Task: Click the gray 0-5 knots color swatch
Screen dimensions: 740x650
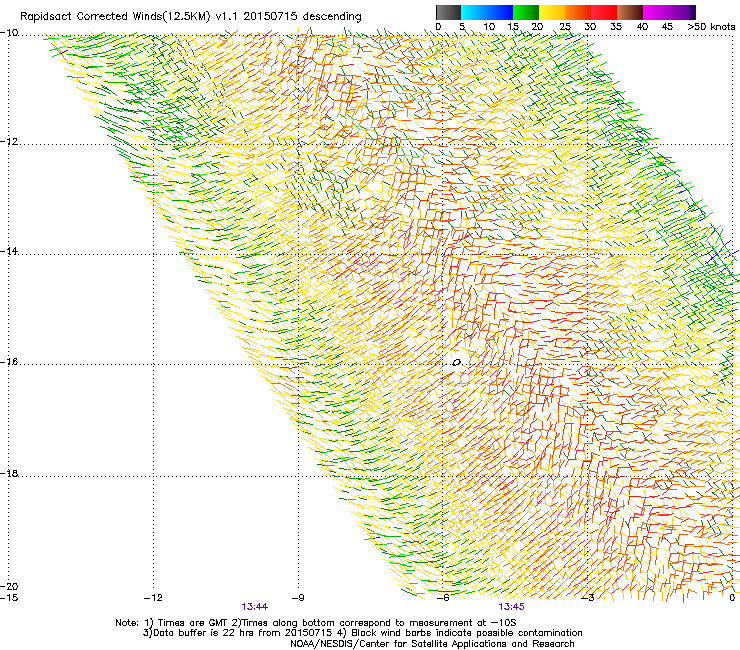Action: [448, 12]
